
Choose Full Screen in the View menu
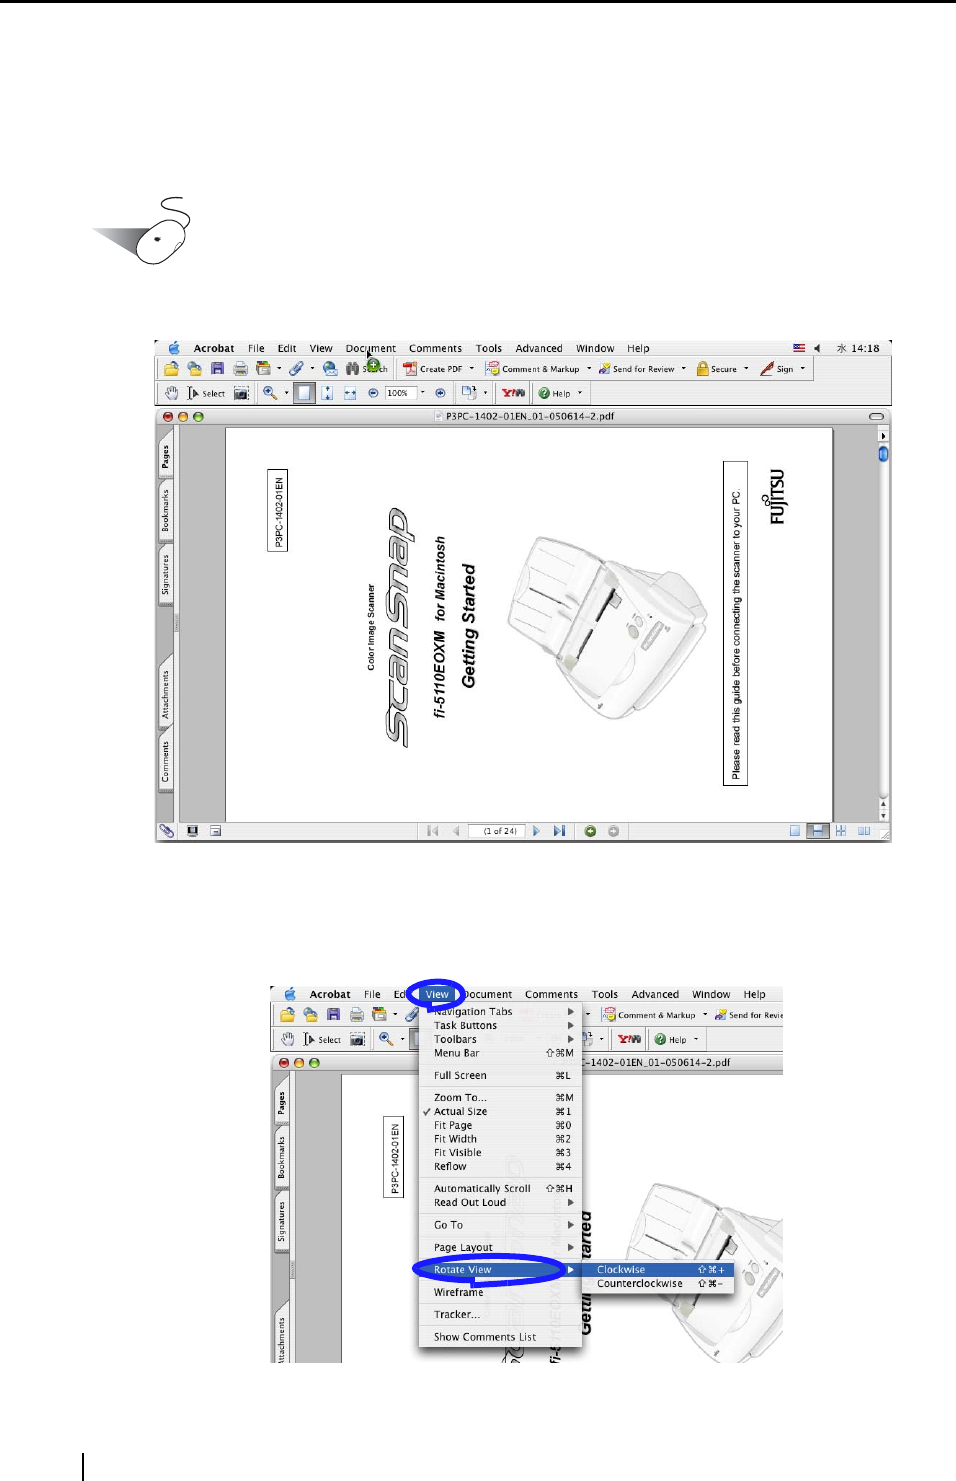499,1076
